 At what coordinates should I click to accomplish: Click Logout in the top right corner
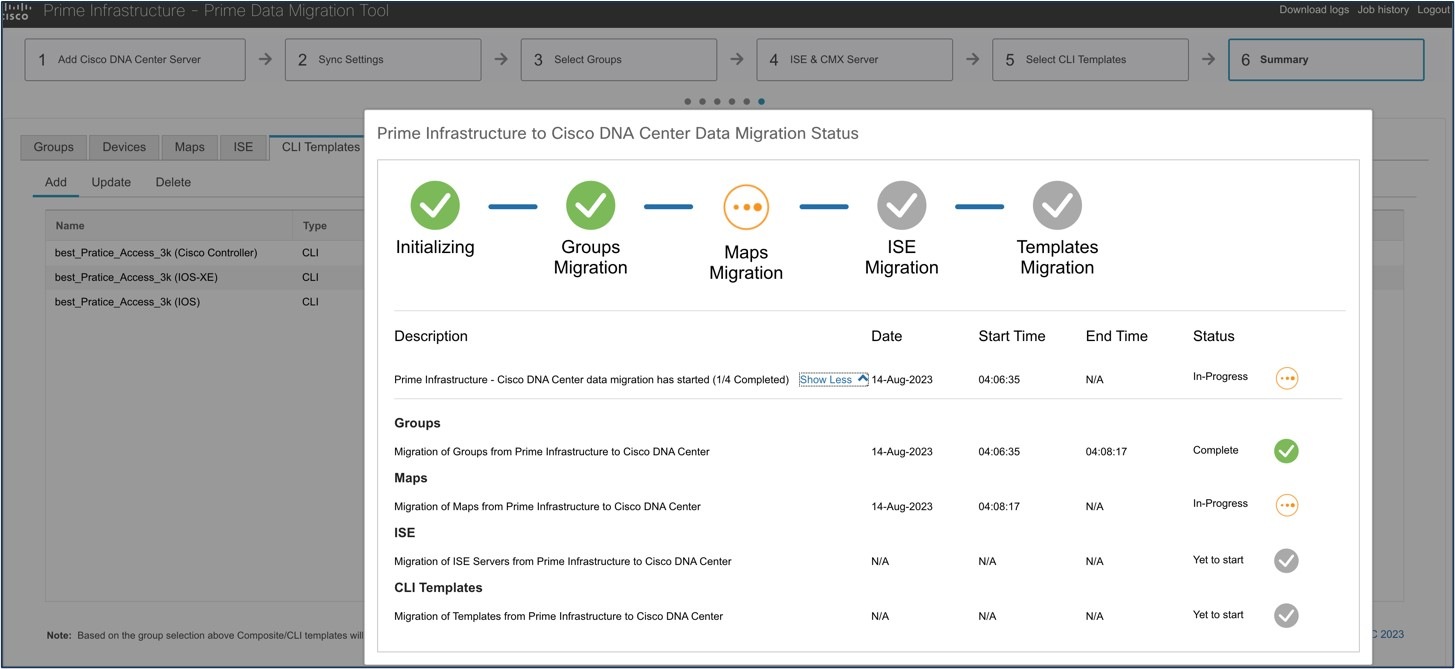pos(1433,9)
